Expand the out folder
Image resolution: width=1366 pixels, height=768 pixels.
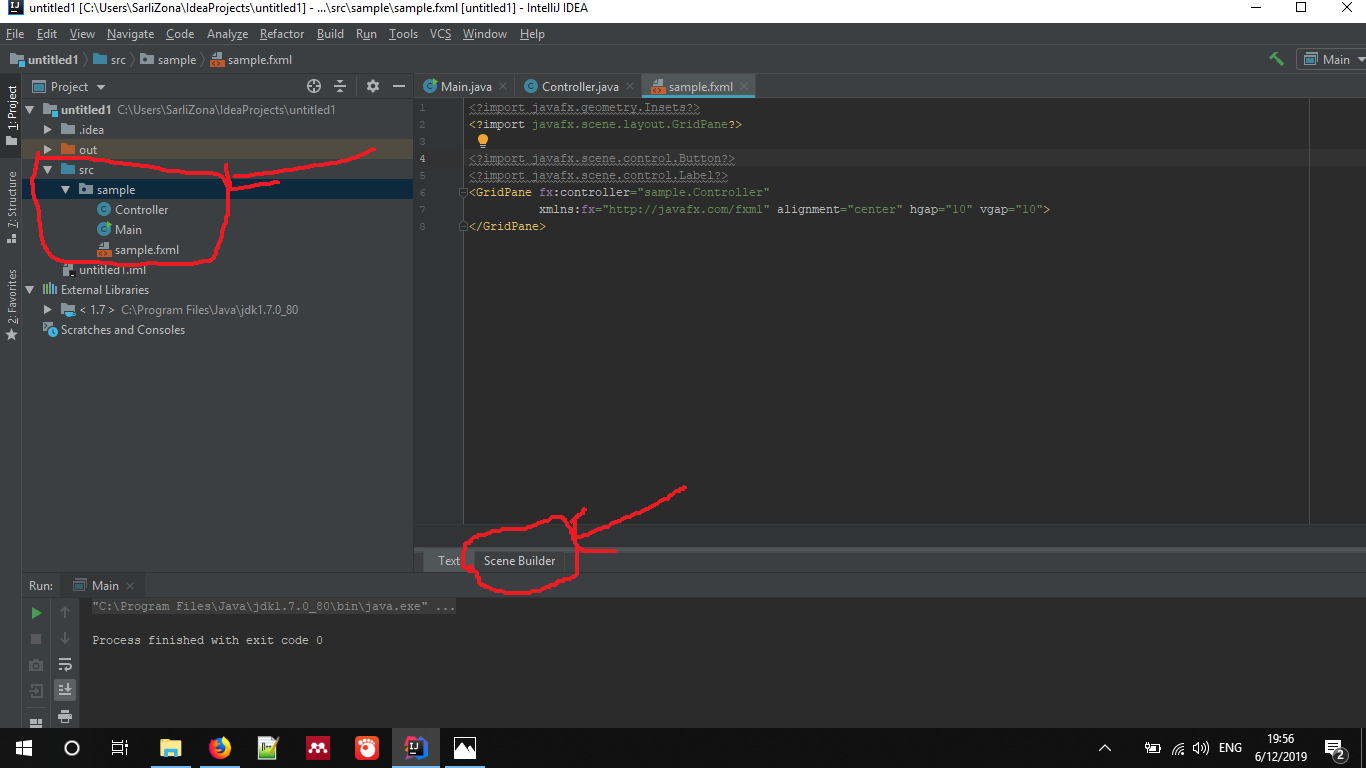tap(47, 150)
